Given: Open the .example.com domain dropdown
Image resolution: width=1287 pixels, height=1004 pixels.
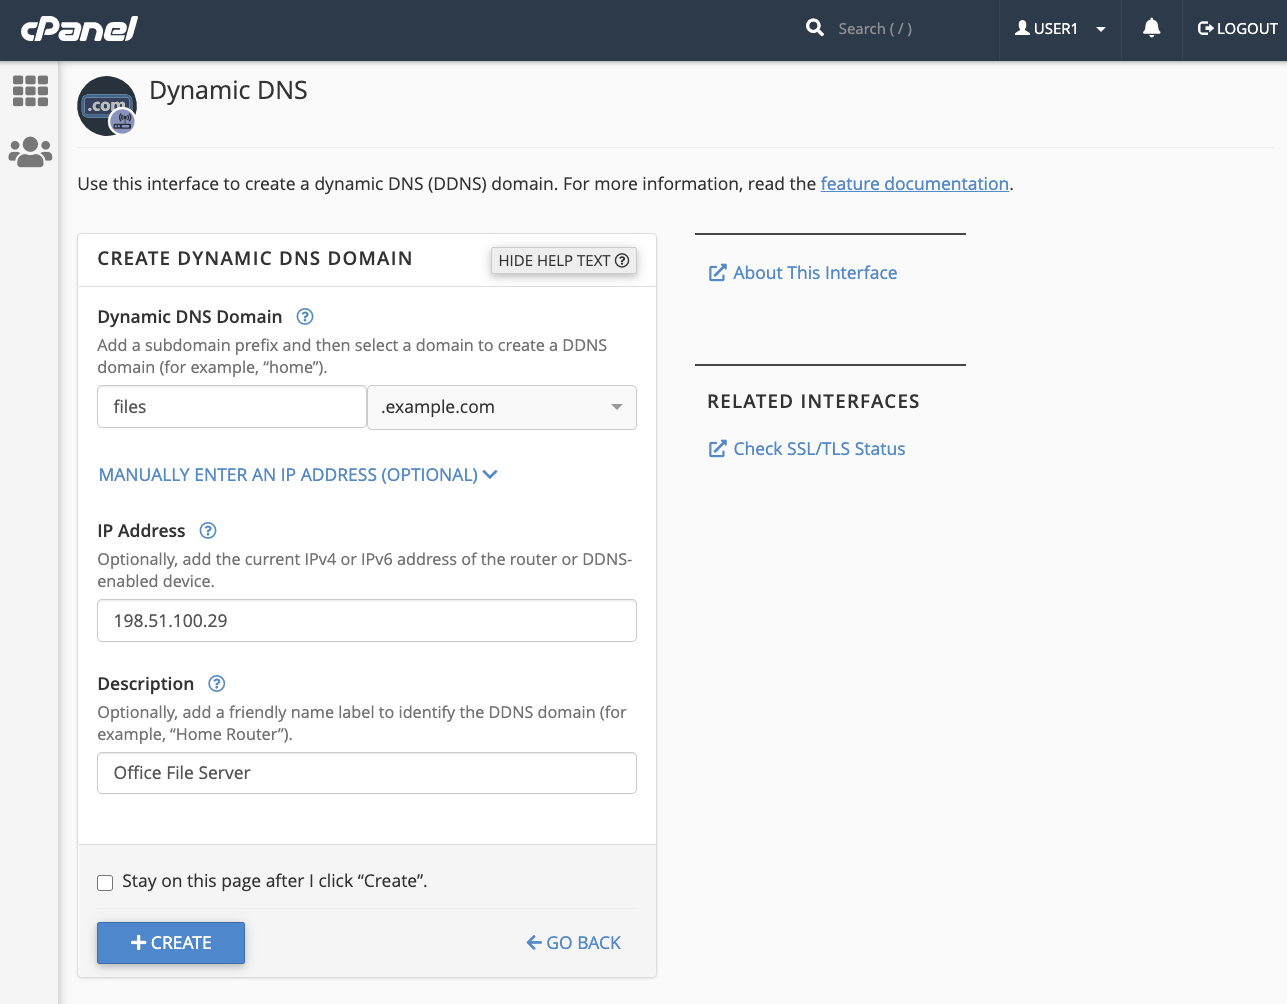Looking at the screenshot, I should (501, 407).
